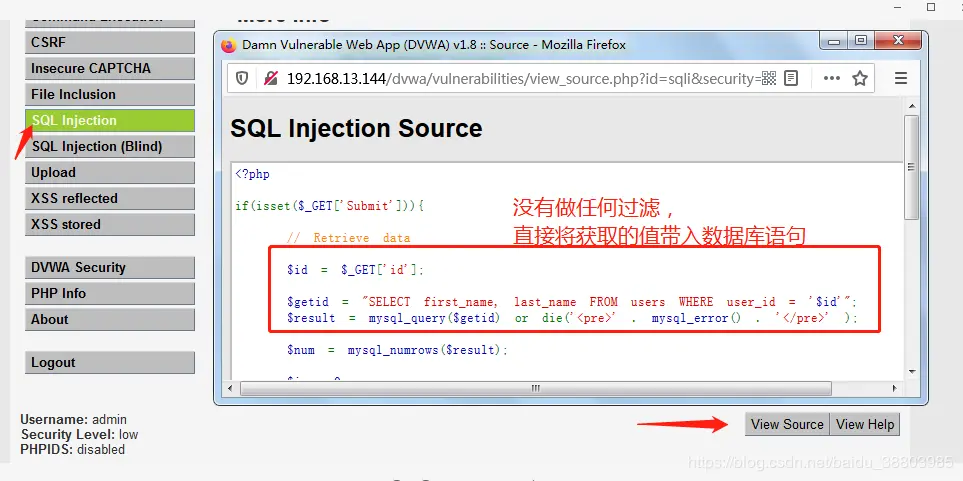Click the Logout menu button

coord(110,362)
